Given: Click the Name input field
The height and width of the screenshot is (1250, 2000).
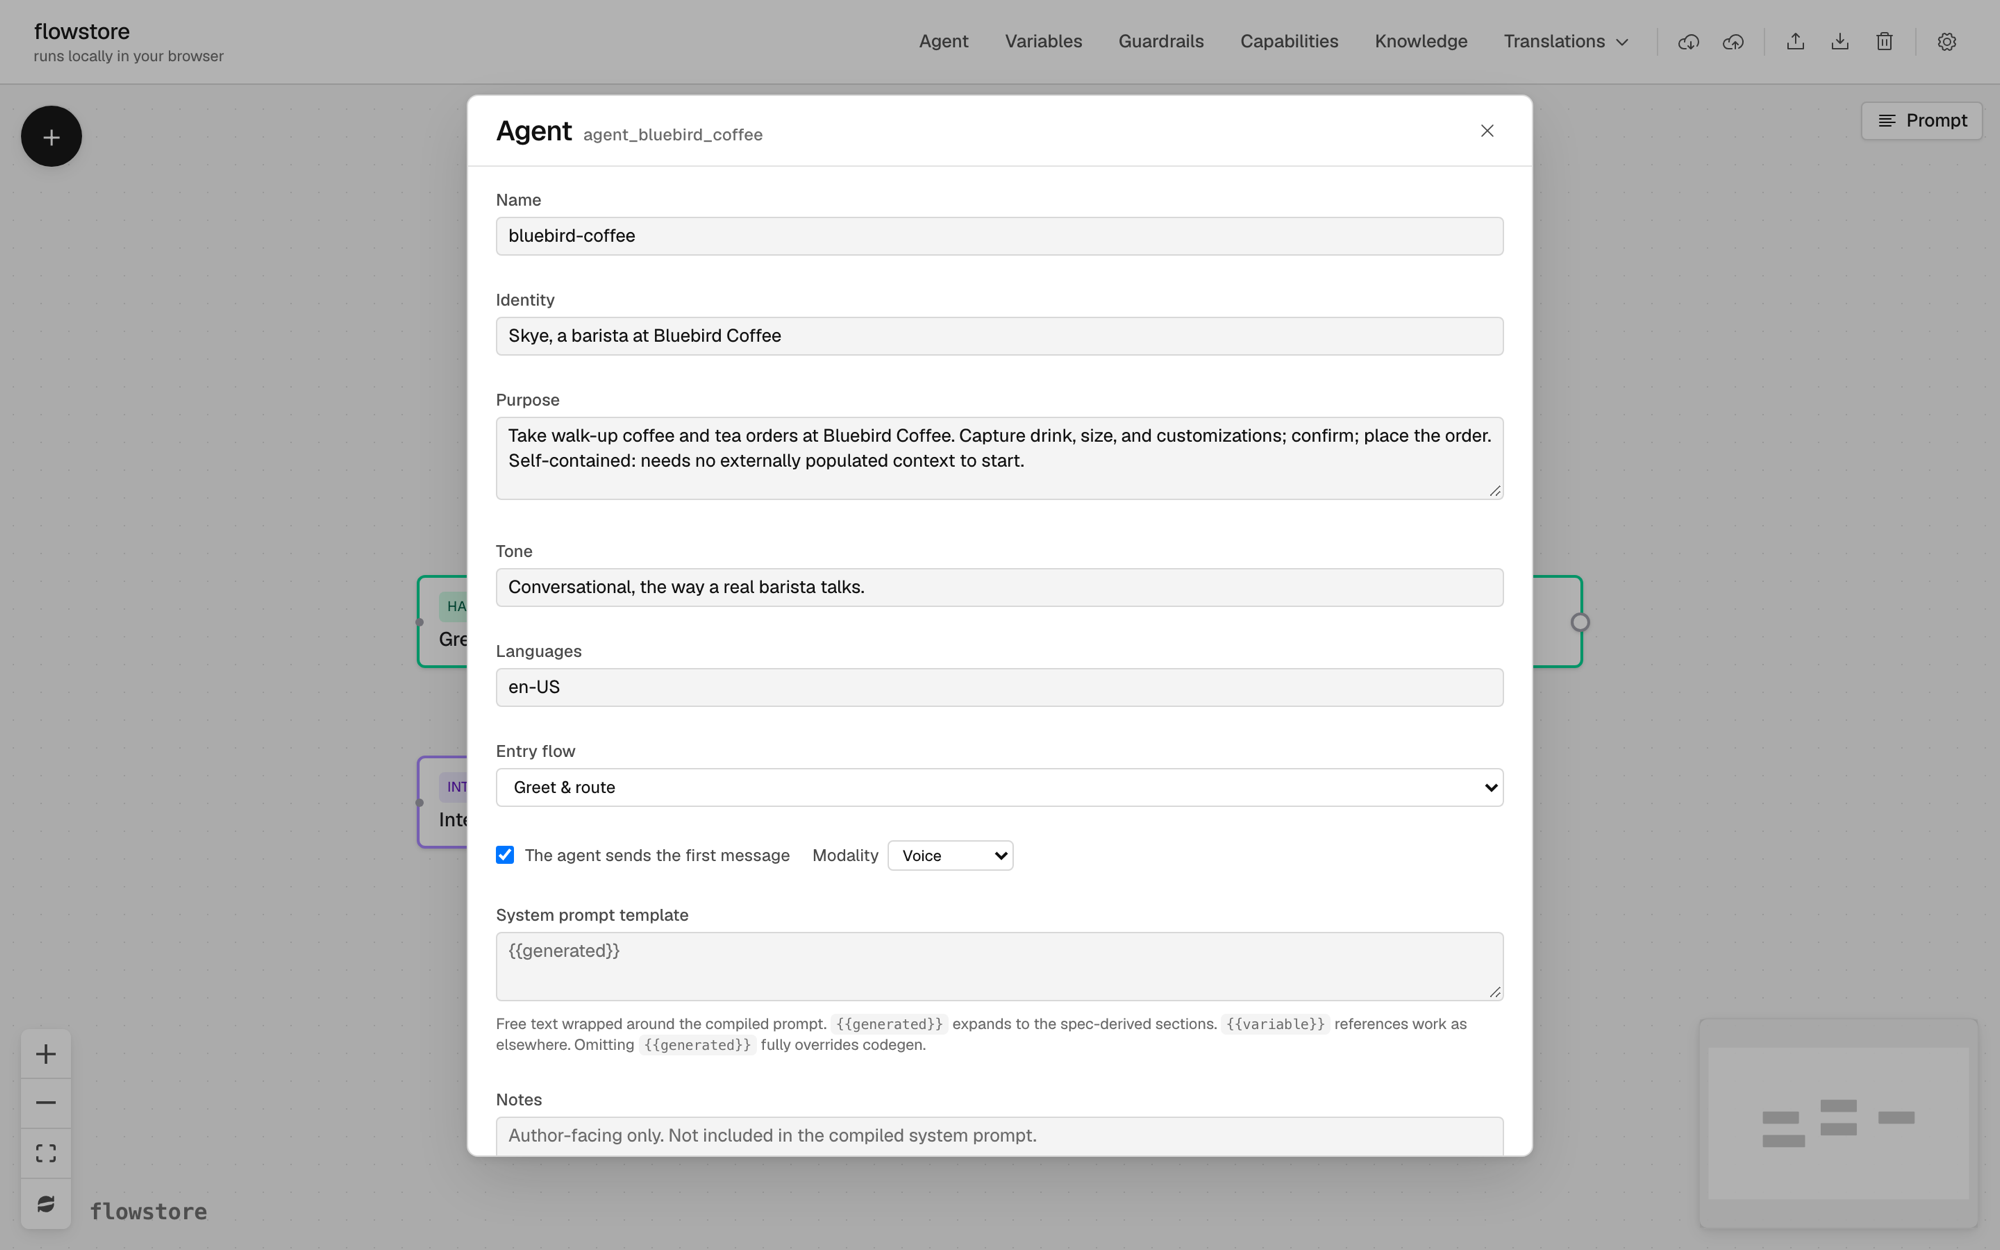Looking at the screenshot, I should click(1000, 236).
